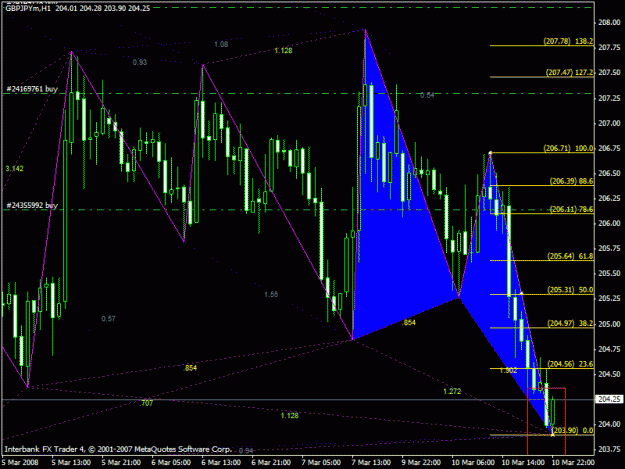
Task: Click the (204.56) 23.6 Fibonacci label
Action: 570,364
